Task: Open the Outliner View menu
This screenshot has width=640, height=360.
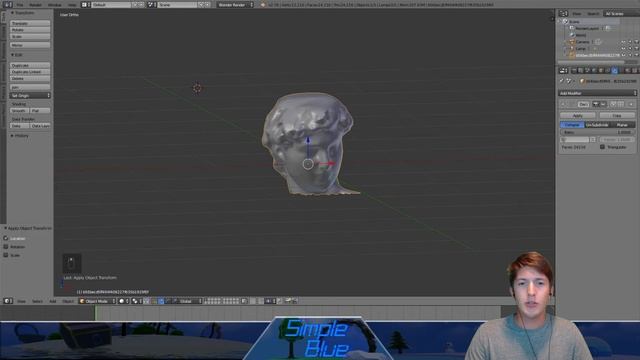Action: 576,14
